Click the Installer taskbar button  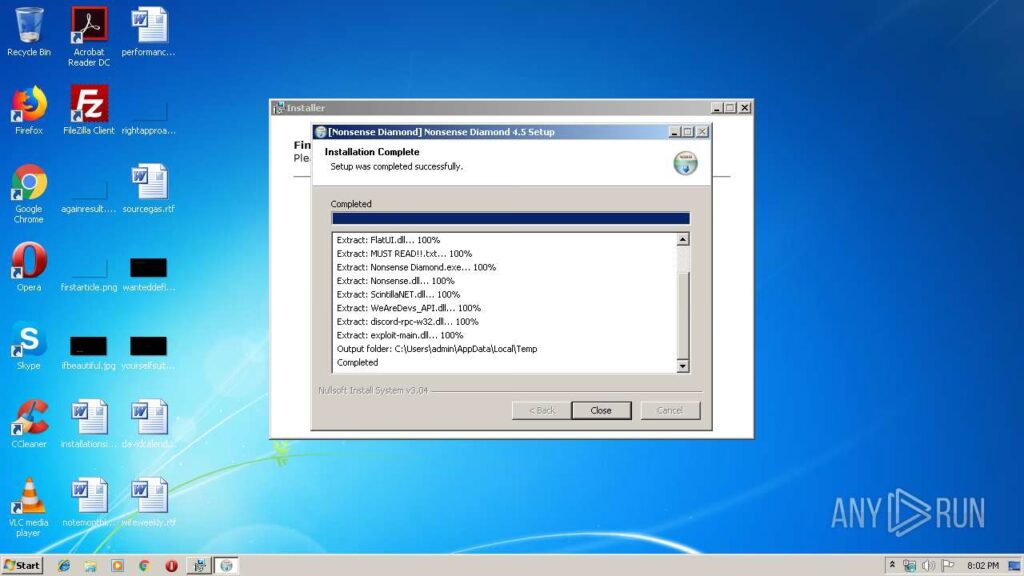[199, 566]
